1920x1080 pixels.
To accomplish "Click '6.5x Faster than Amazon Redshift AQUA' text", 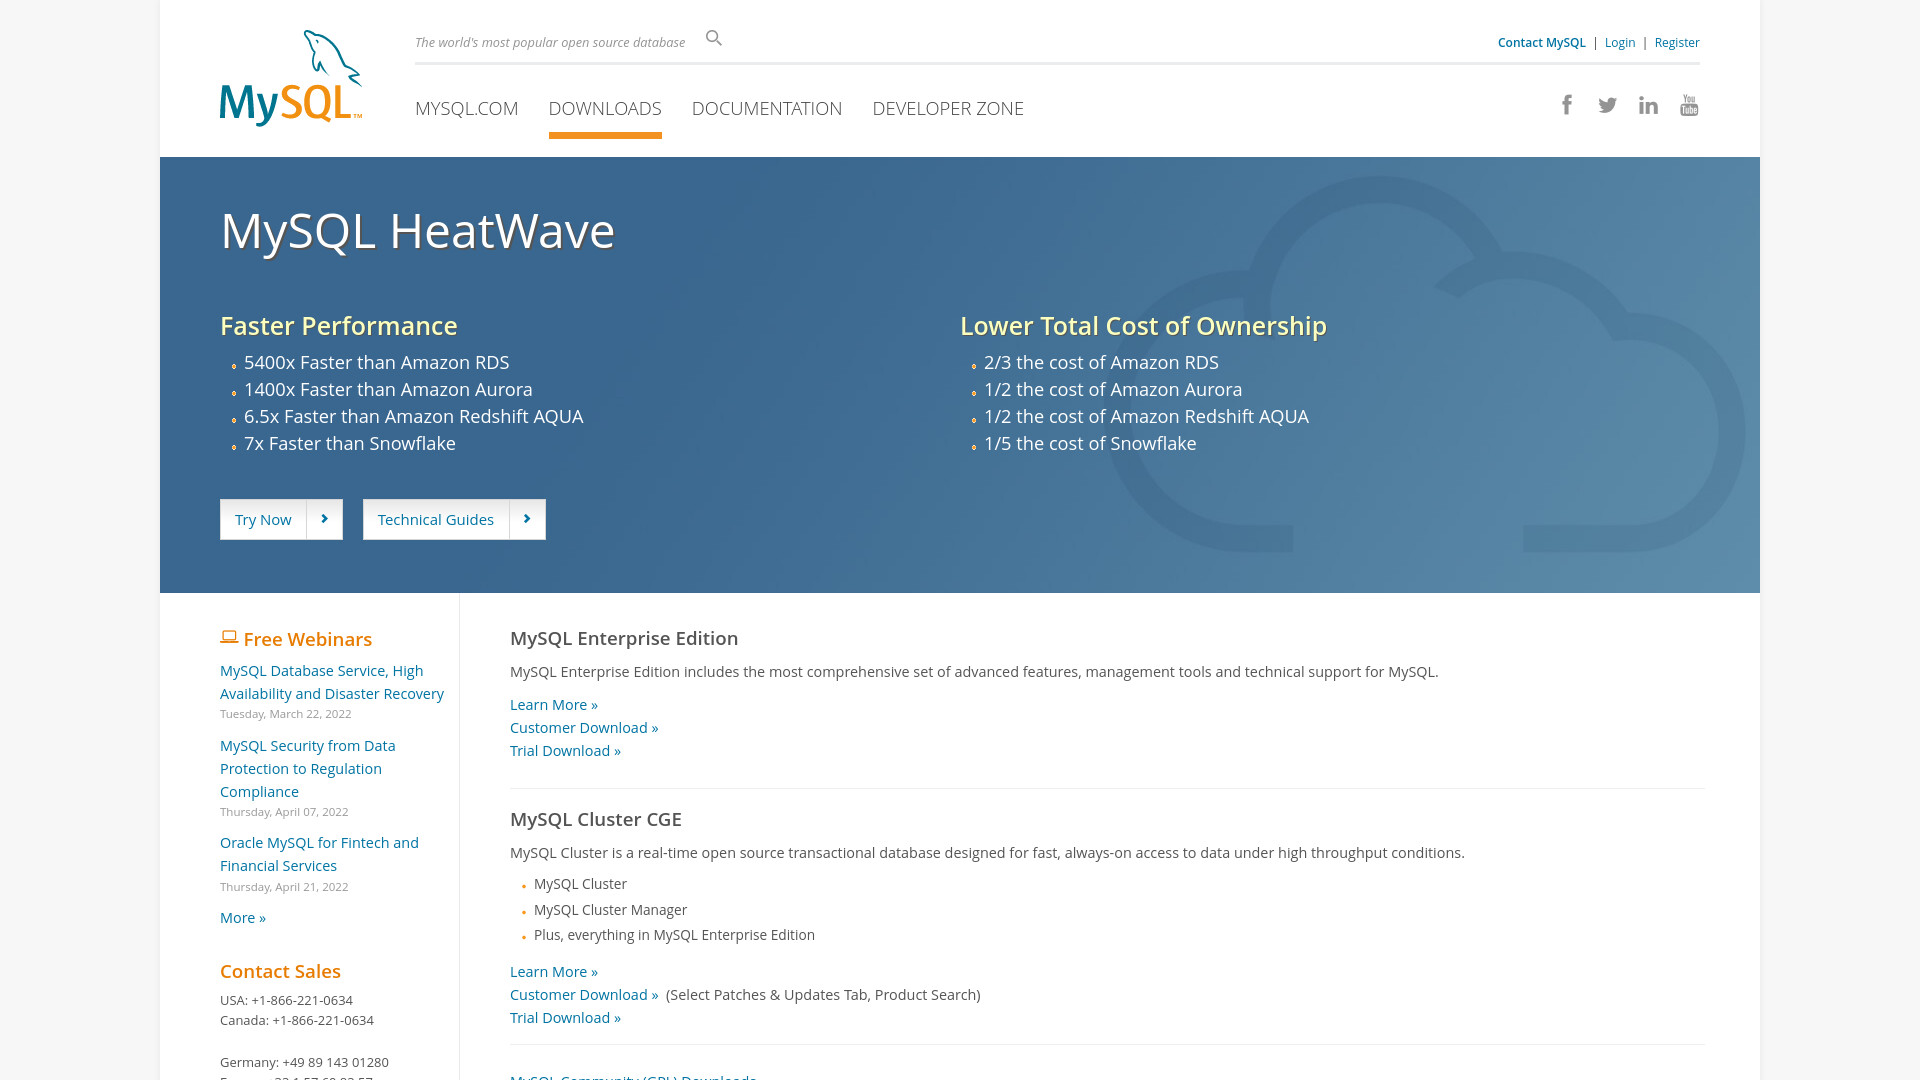I will pyautogui.click(x=413, y=416).
